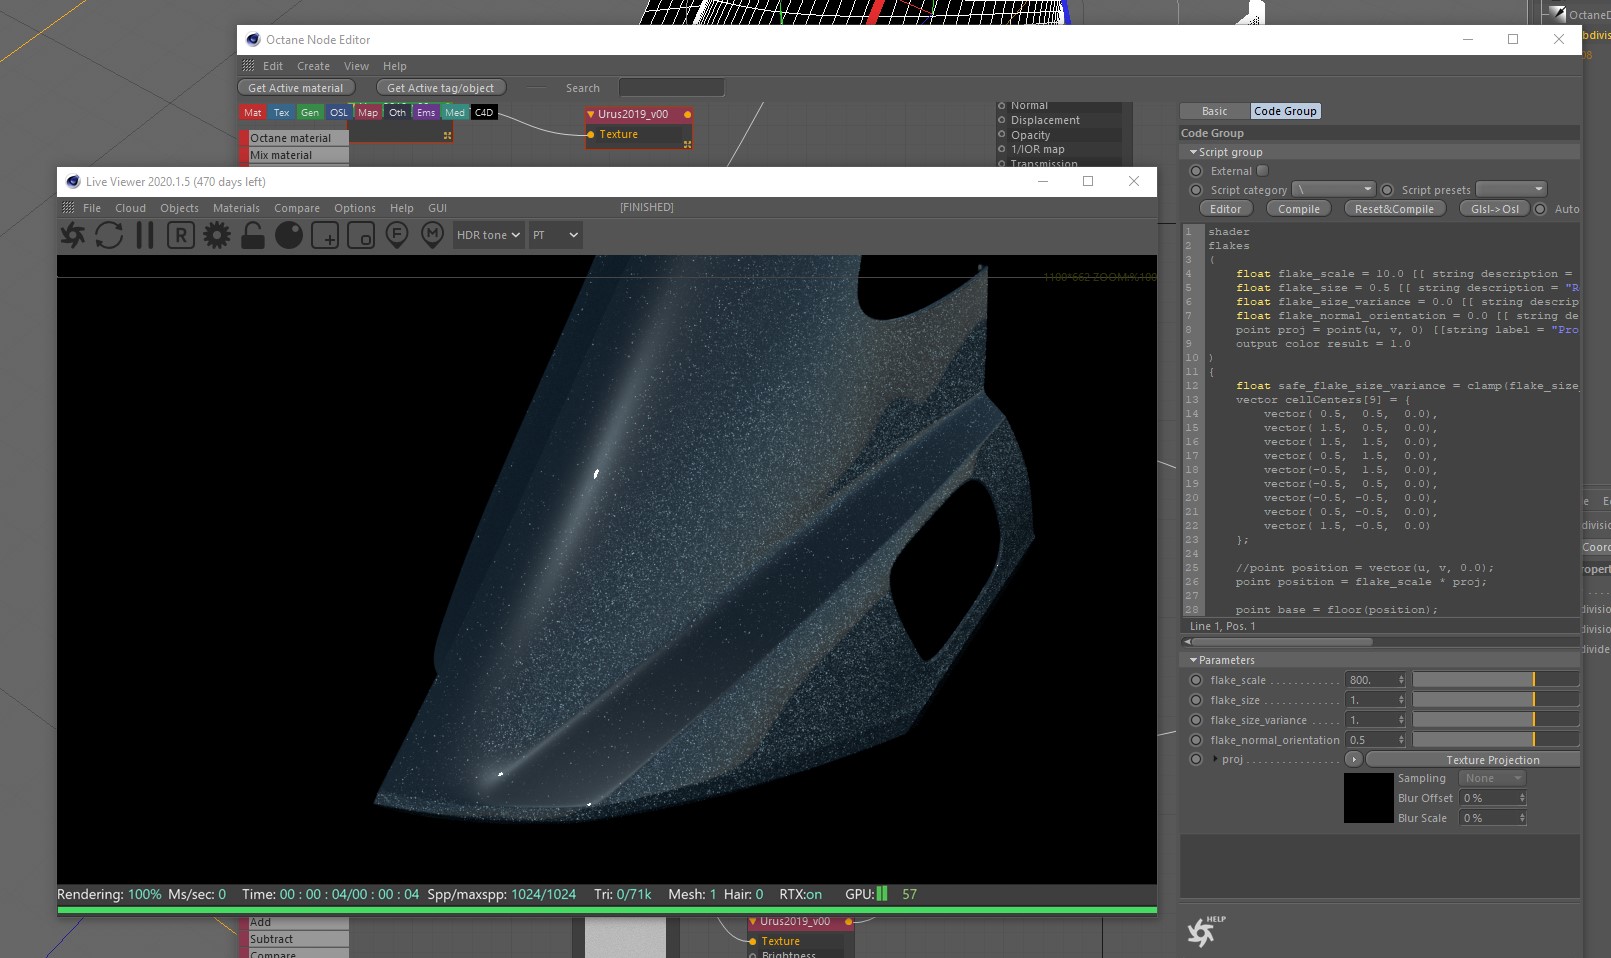This screenshot has height=958, width=1611.
Task: Open the Compare menu in Live Viewer
Action: click(x=297, y=208)
